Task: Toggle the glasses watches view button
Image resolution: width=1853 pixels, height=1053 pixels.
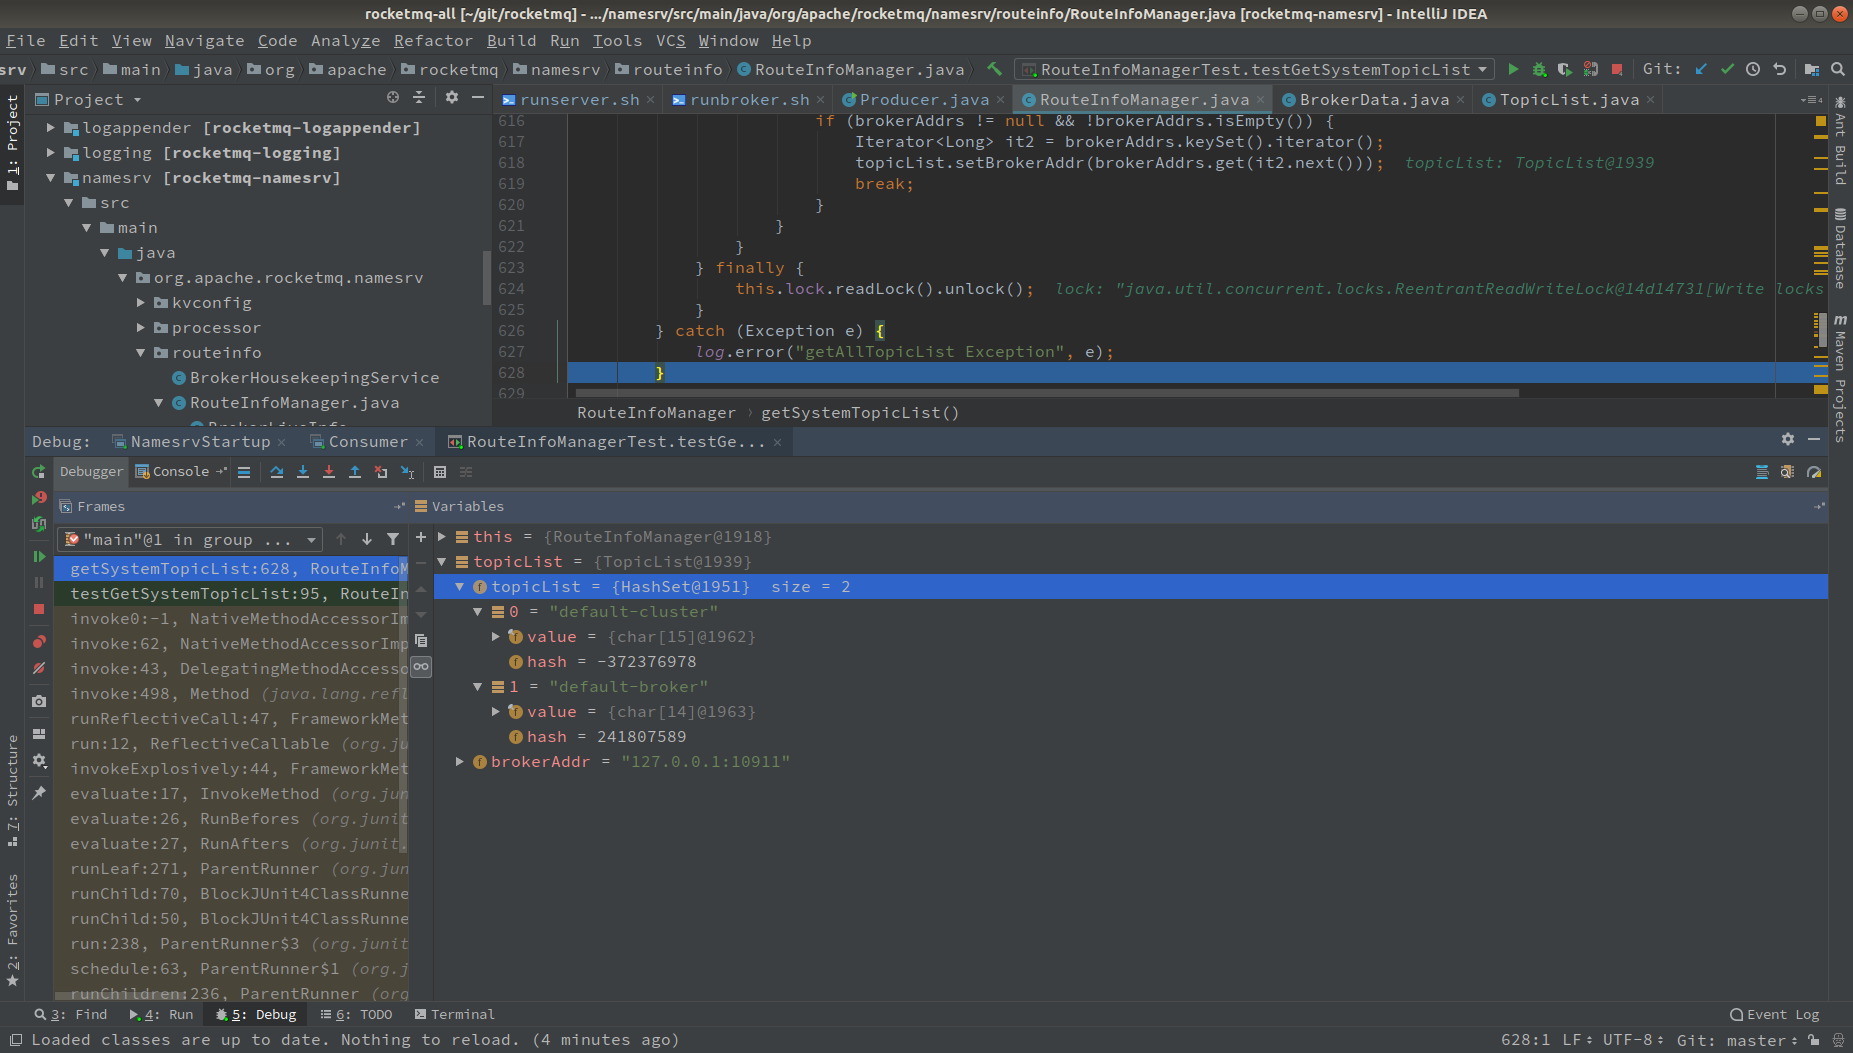Action: 421,666
